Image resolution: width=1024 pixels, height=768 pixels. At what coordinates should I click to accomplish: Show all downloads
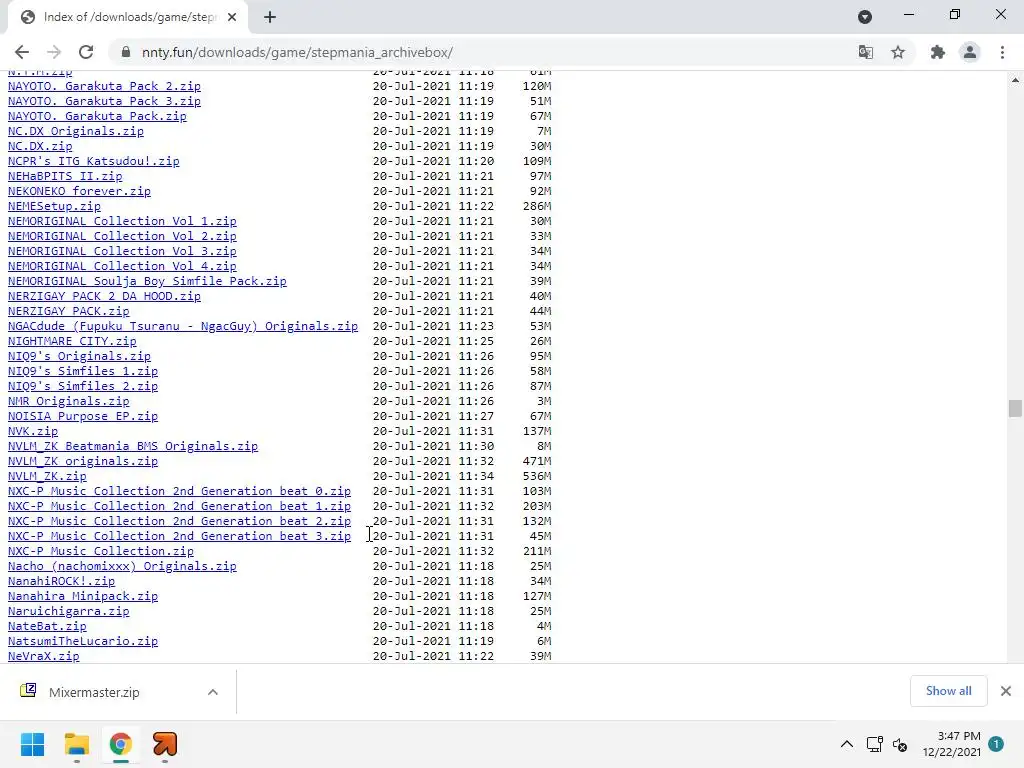(948, 691)
